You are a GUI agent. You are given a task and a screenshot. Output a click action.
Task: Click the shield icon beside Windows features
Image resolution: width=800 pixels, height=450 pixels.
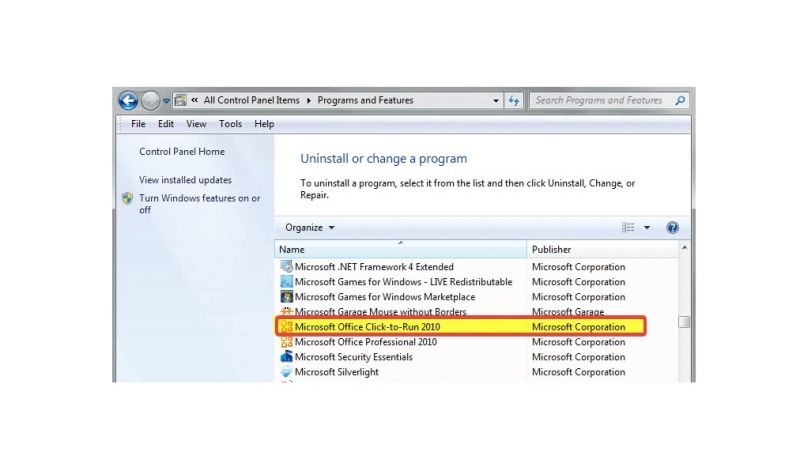click(x=128, y=198)
